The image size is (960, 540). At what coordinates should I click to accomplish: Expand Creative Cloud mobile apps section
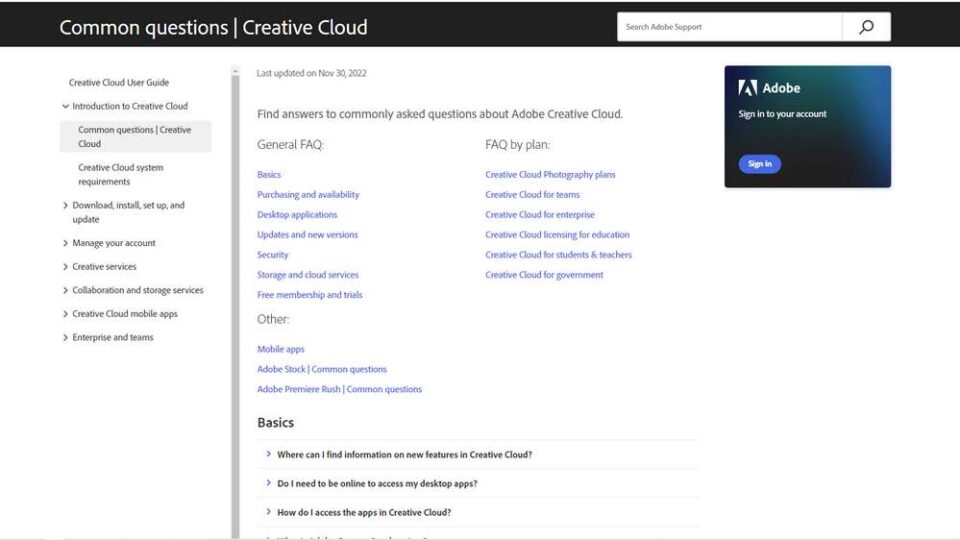[66, 314]
